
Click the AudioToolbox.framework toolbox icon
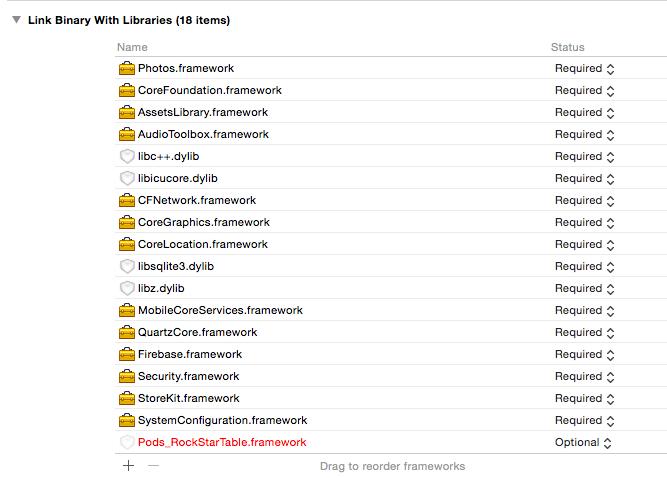coord(127,134)
